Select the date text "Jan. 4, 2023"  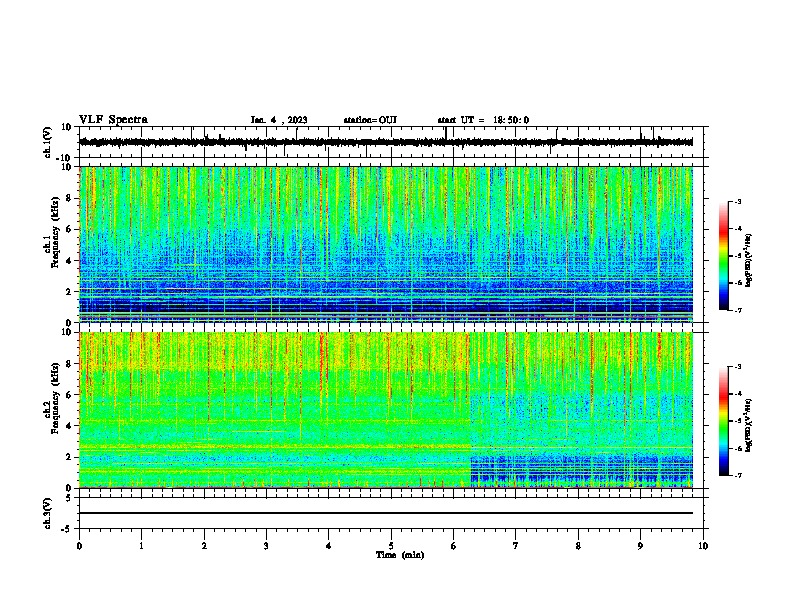pyautogui.click(x=279, y=120)
